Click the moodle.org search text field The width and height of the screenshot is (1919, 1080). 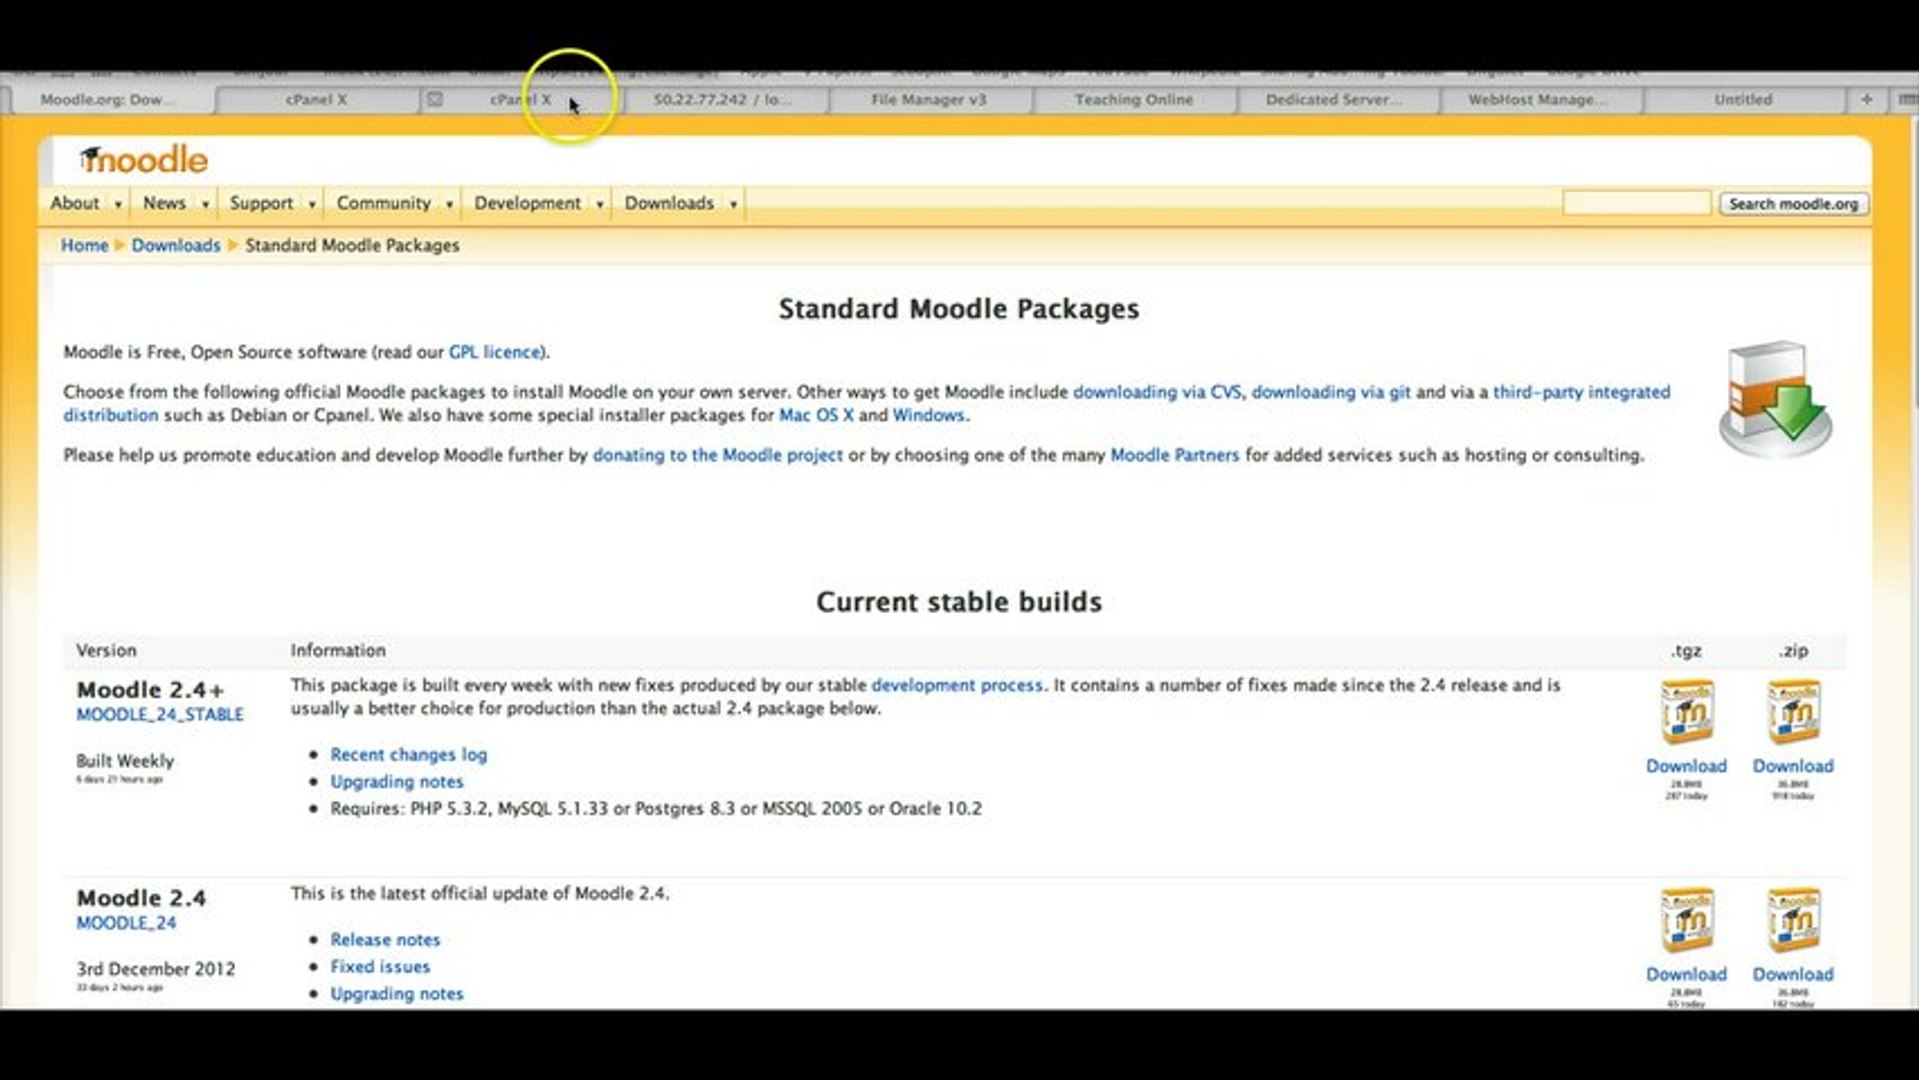[1636, 203]
